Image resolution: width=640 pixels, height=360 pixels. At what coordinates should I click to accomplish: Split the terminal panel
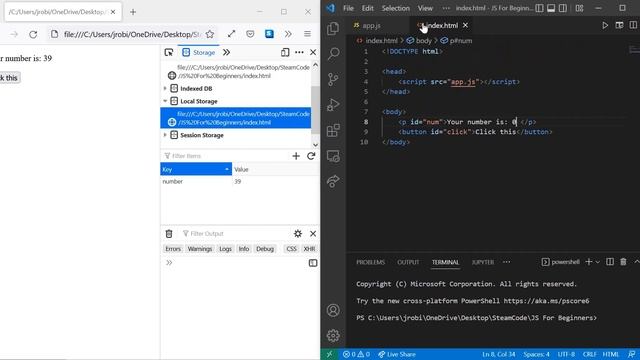[x=610, y=262]
